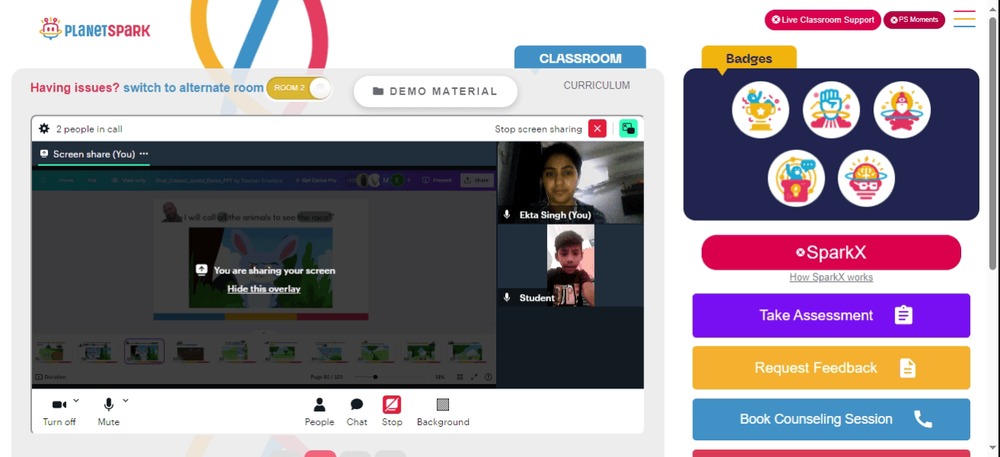
Task: Turn off the camera
Action: coord(59,412)
